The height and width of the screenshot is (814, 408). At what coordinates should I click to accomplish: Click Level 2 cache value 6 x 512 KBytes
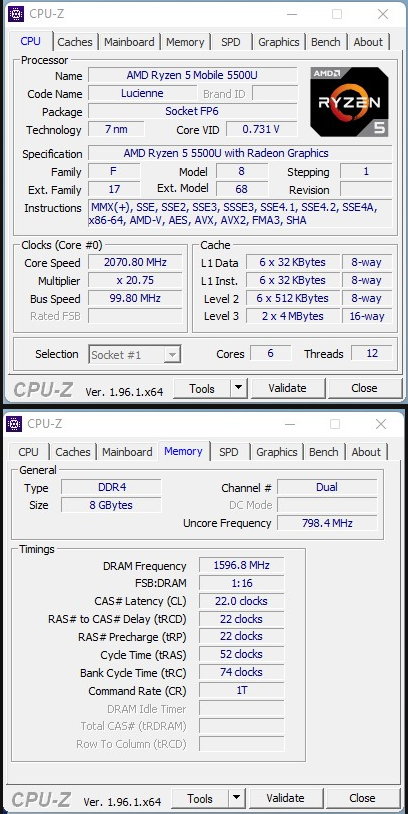293,299
